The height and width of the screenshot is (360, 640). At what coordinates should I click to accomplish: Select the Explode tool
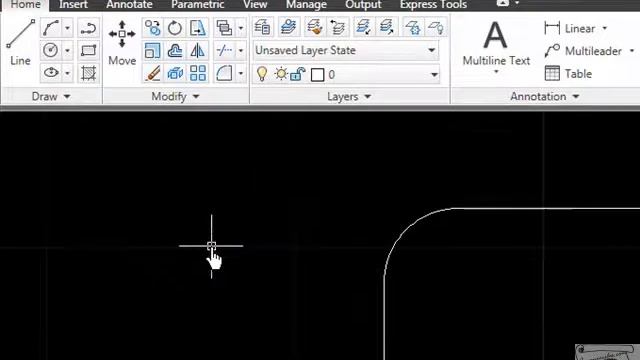click(175, 74)
